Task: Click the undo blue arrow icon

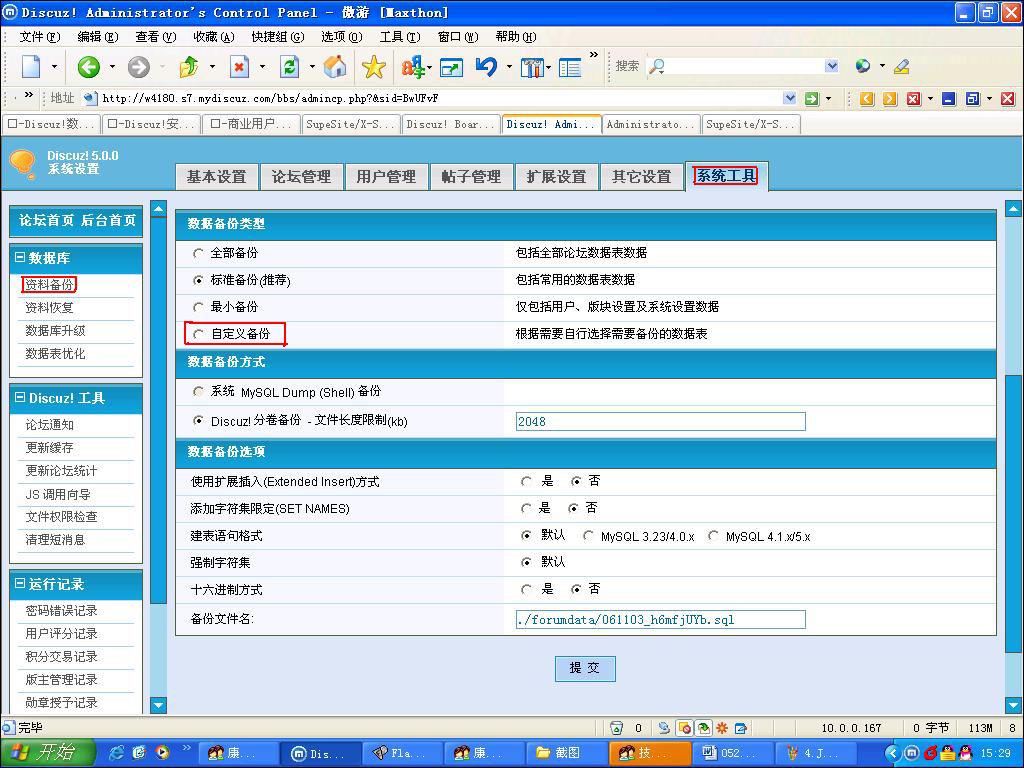Action: point(487,66)
